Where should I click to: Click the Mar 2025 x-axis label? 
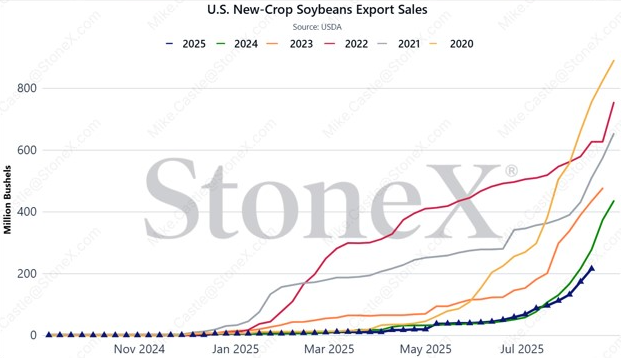pos(329,349)
